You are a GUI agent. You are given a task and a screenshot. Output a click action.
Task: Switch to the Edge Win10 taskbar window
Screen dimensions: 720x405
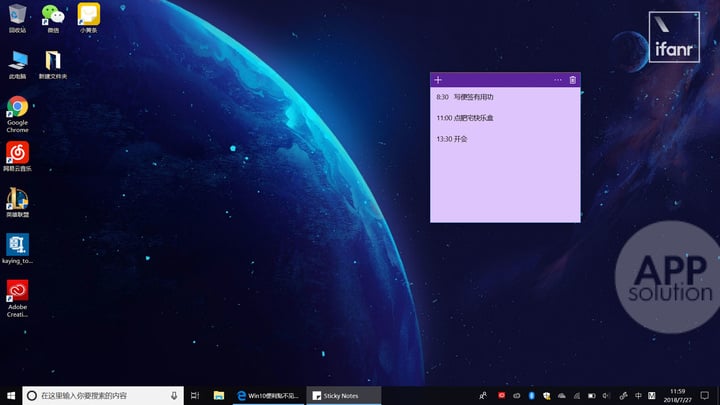[x=268, y=395]
